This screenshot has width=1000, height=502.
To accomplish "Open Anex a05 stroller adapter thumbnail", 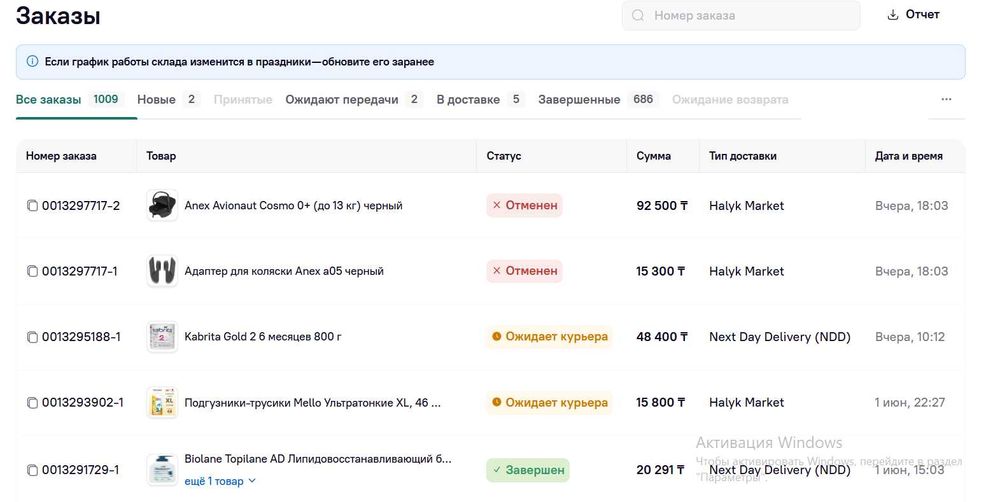I will [162, 271].
